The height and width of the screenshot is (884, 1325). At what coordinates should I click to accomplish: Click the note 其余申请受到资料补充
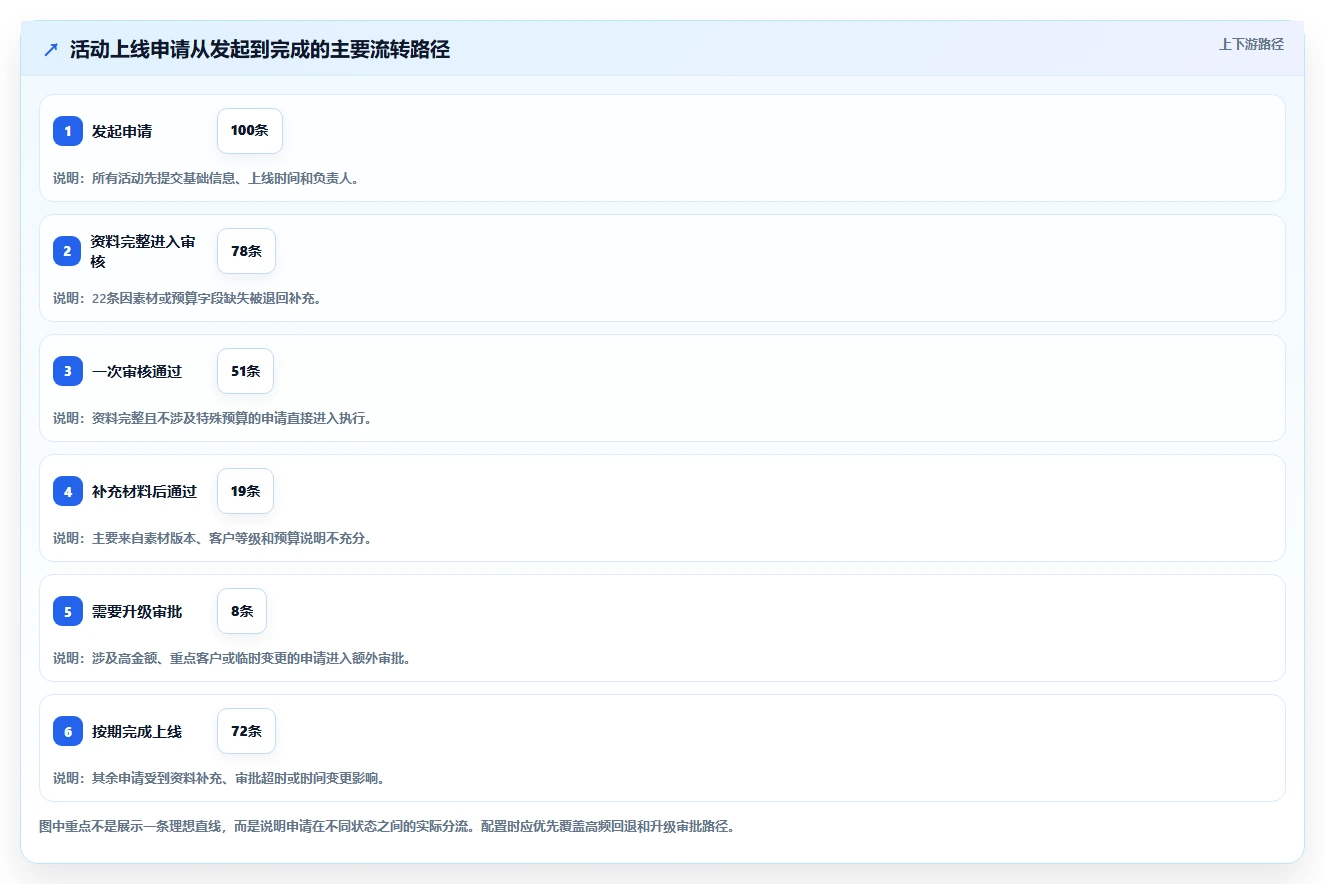pos(219,778)
